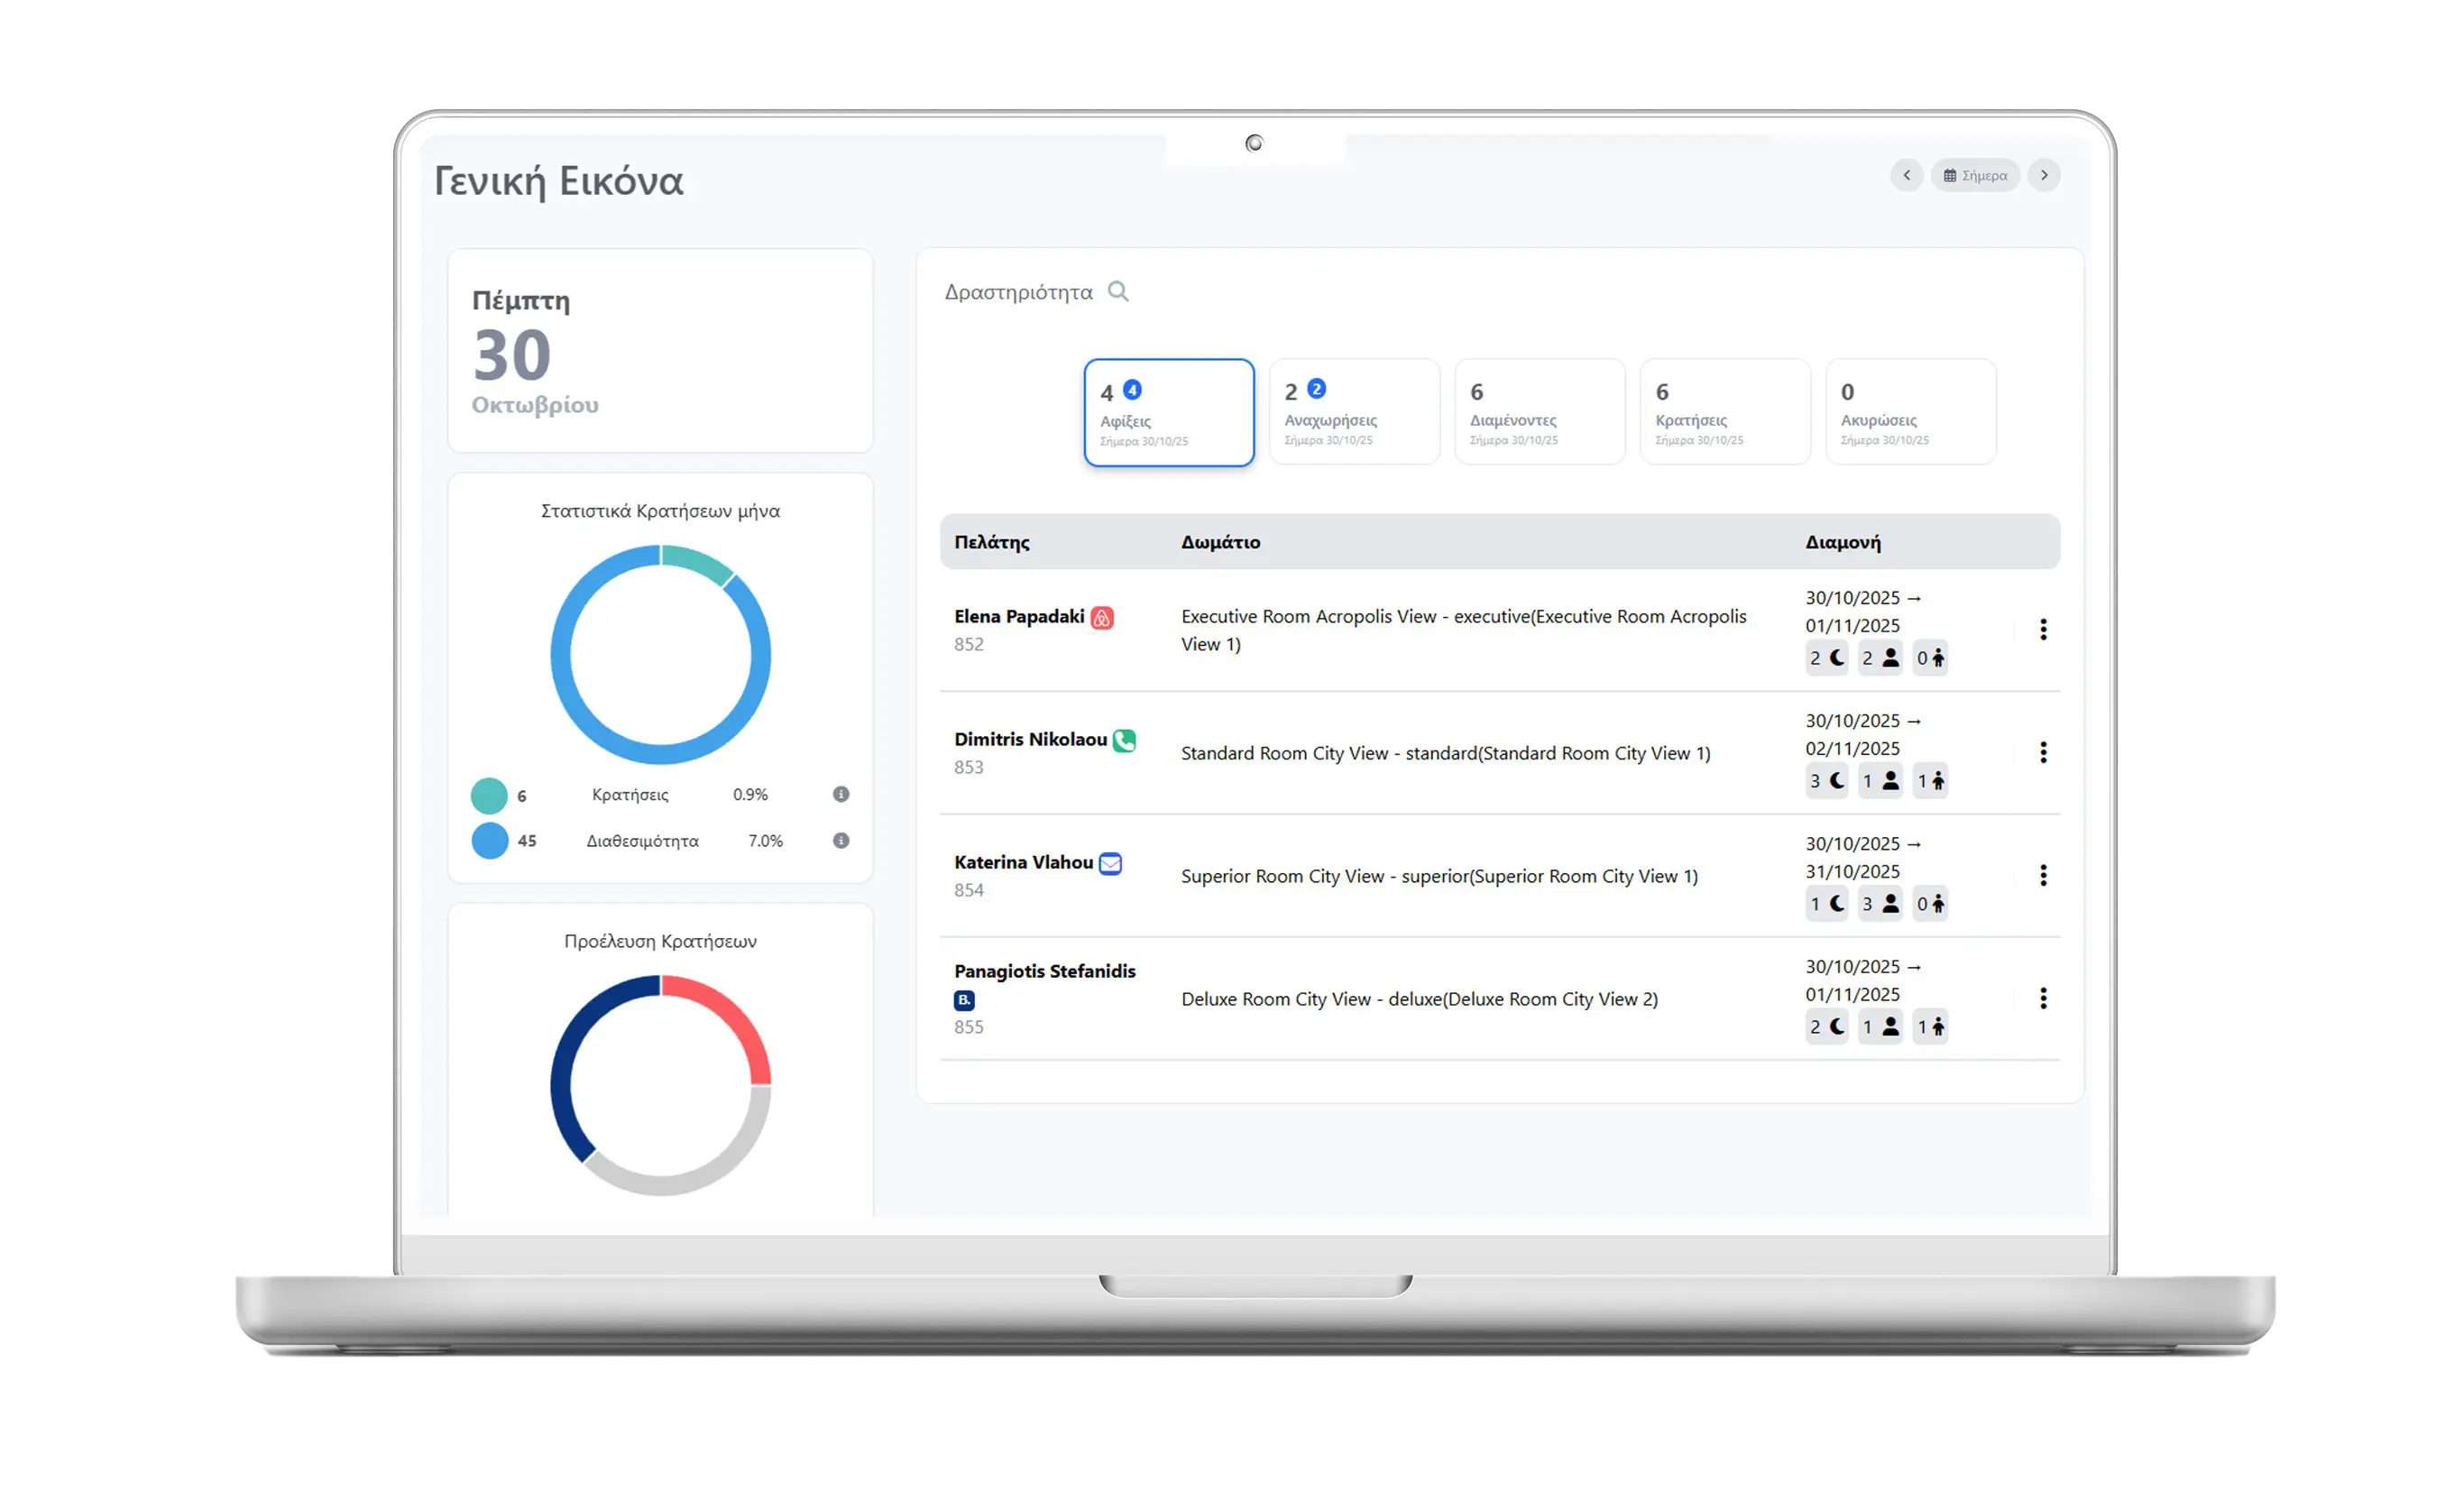
Task: Enable the Ακυρώσεις filter card
Action: point(1910,412)
